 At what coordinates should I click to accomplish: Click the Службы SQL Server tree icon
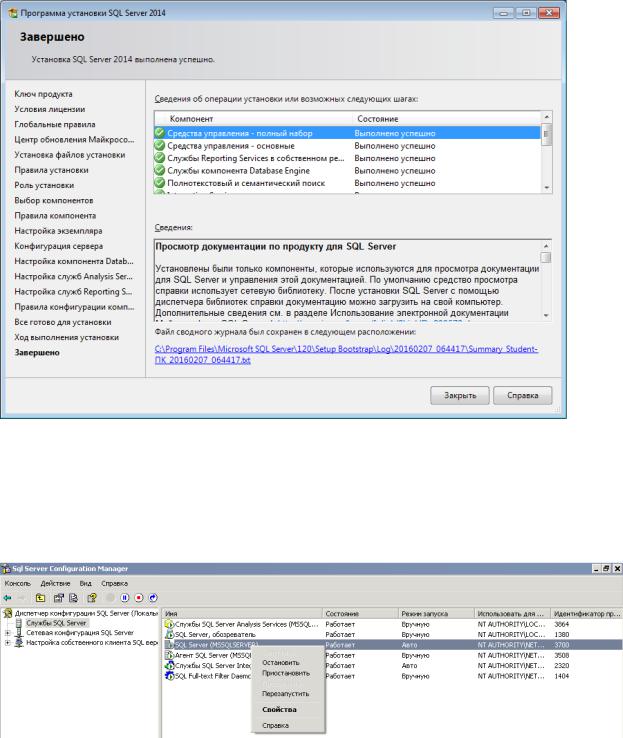tap(19, 623)
